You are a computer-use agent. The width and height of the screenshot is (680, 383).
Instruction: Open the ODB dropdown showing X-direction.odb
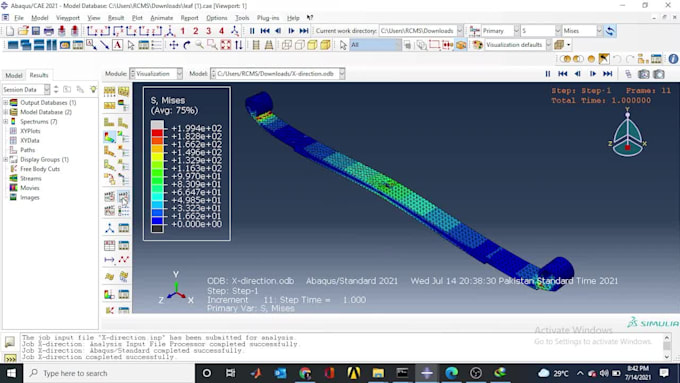(278, 74)
